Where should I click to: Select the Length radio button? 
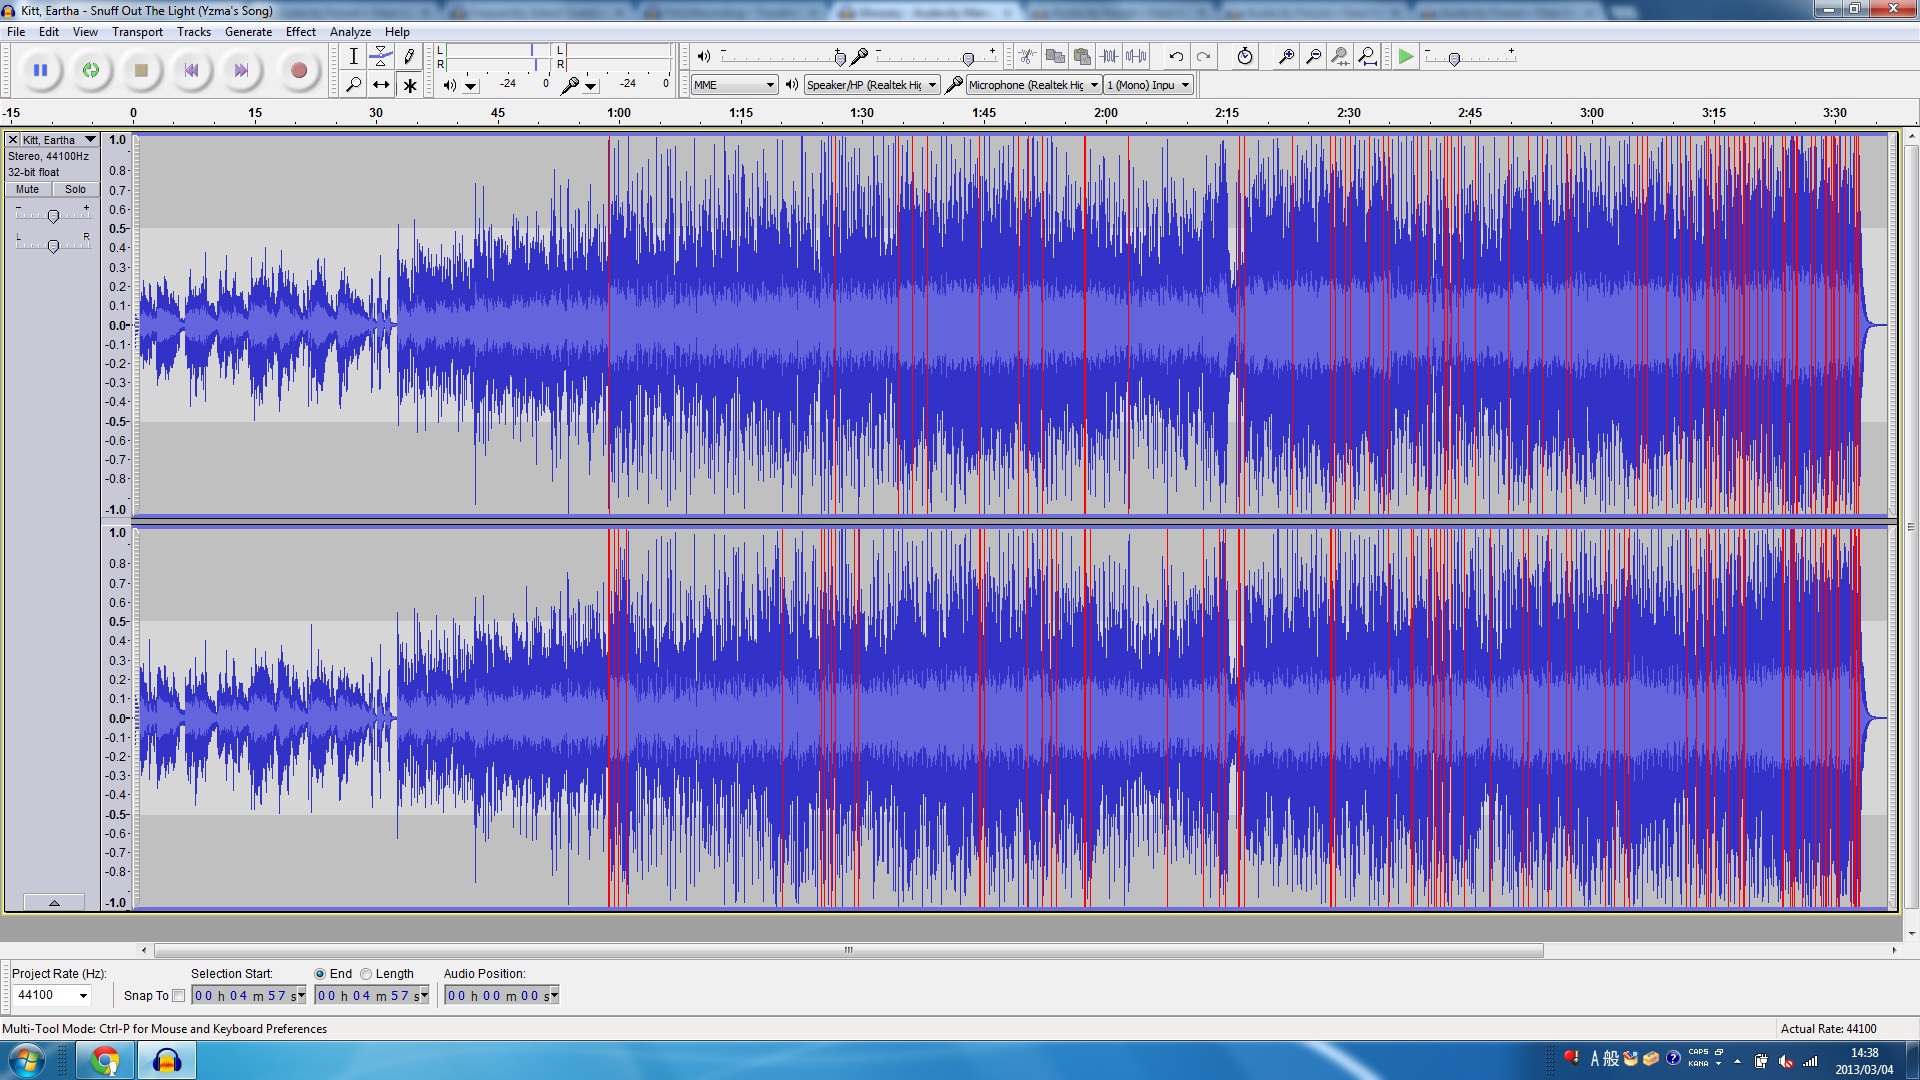click(366, 974)
